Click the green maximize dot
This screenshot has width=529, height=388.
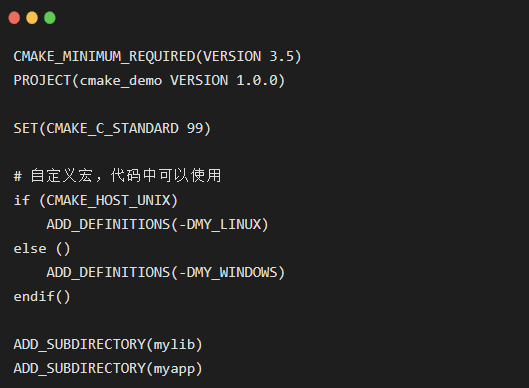(50, 18)
